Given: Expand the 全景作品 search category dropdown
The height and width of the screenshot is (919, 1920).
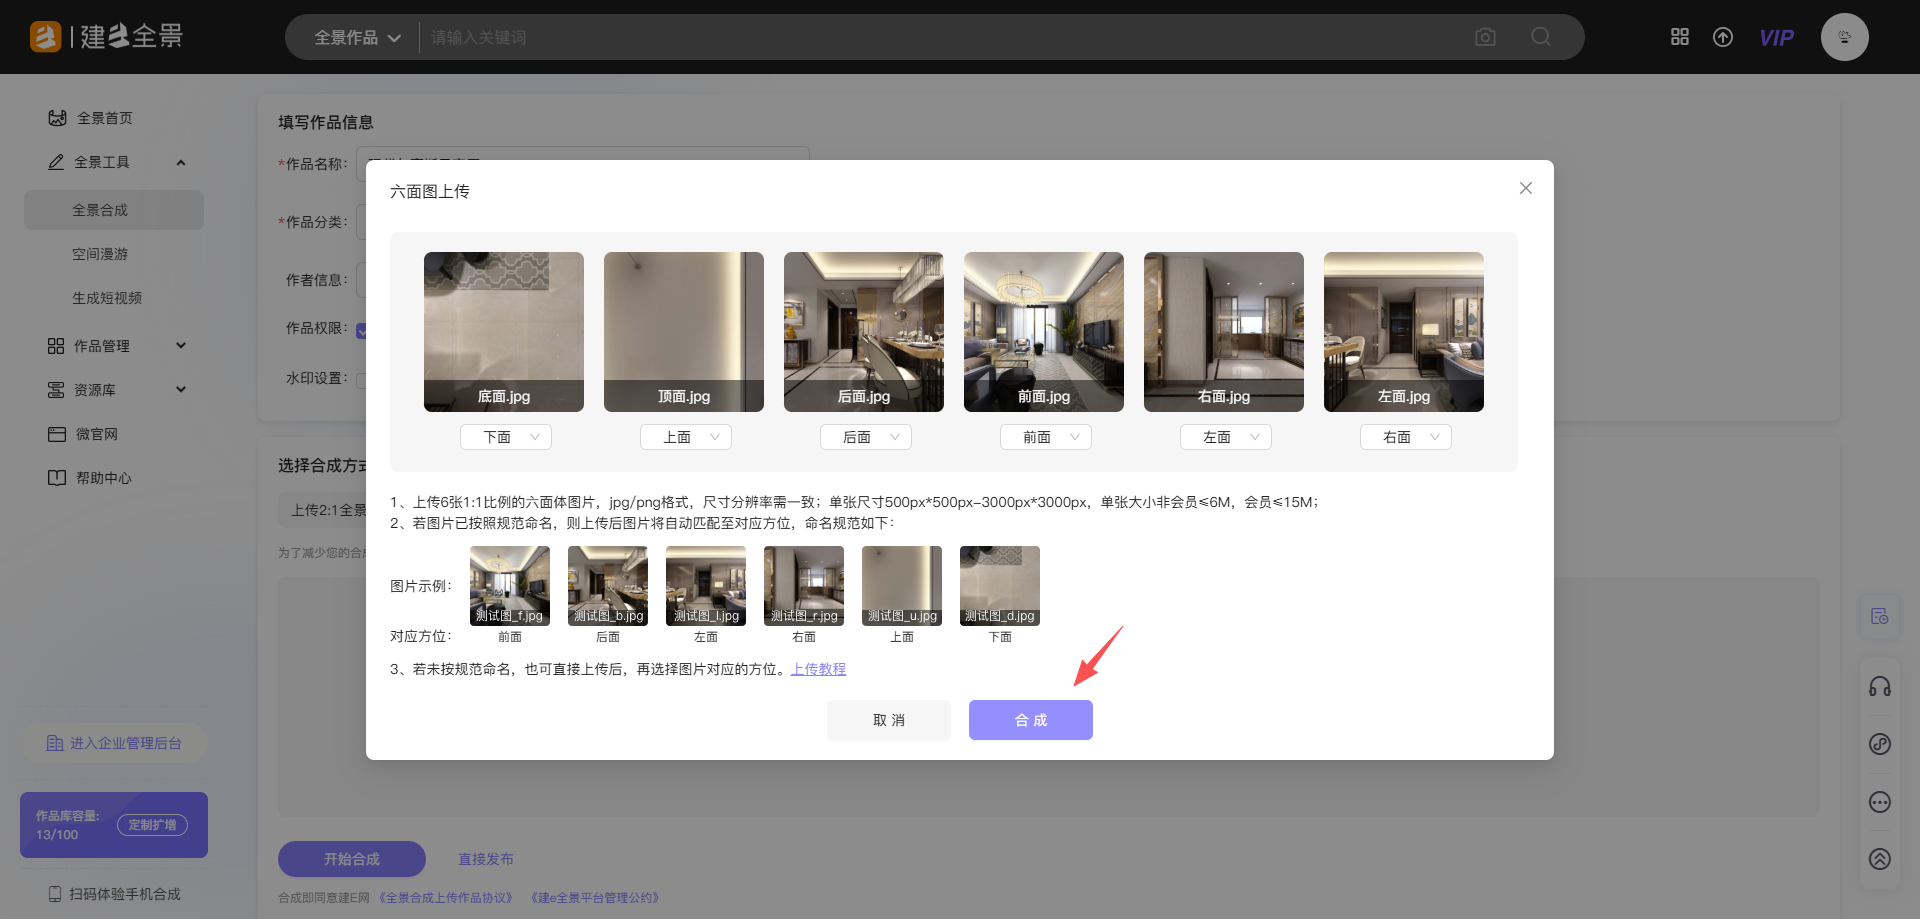Looking at the screenshot, I should pos(357,38).
